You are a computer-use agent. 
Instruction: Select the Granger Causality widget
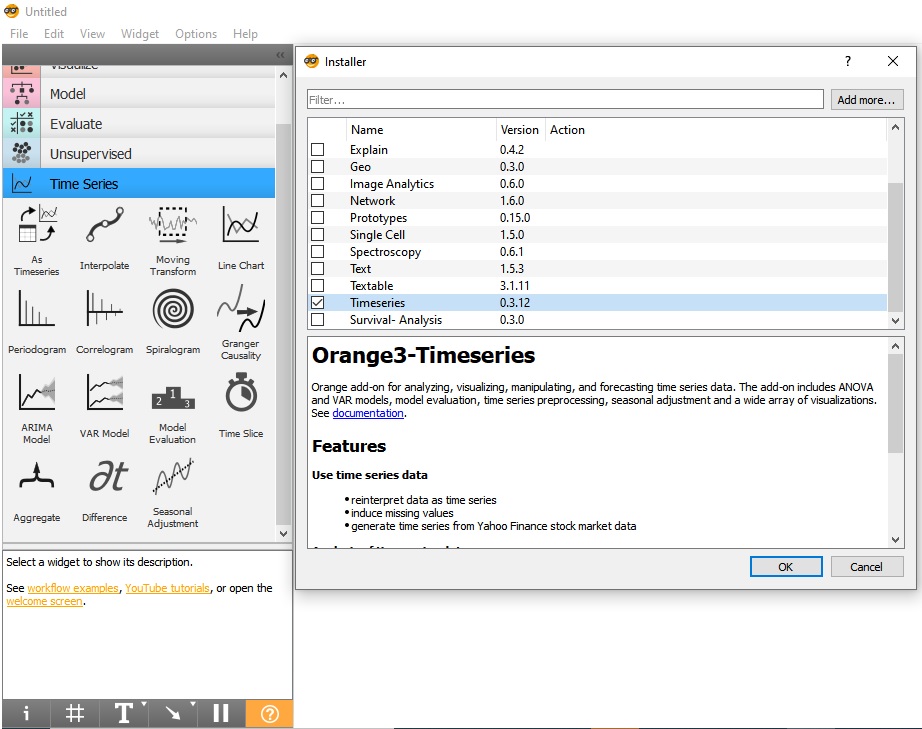240,322
